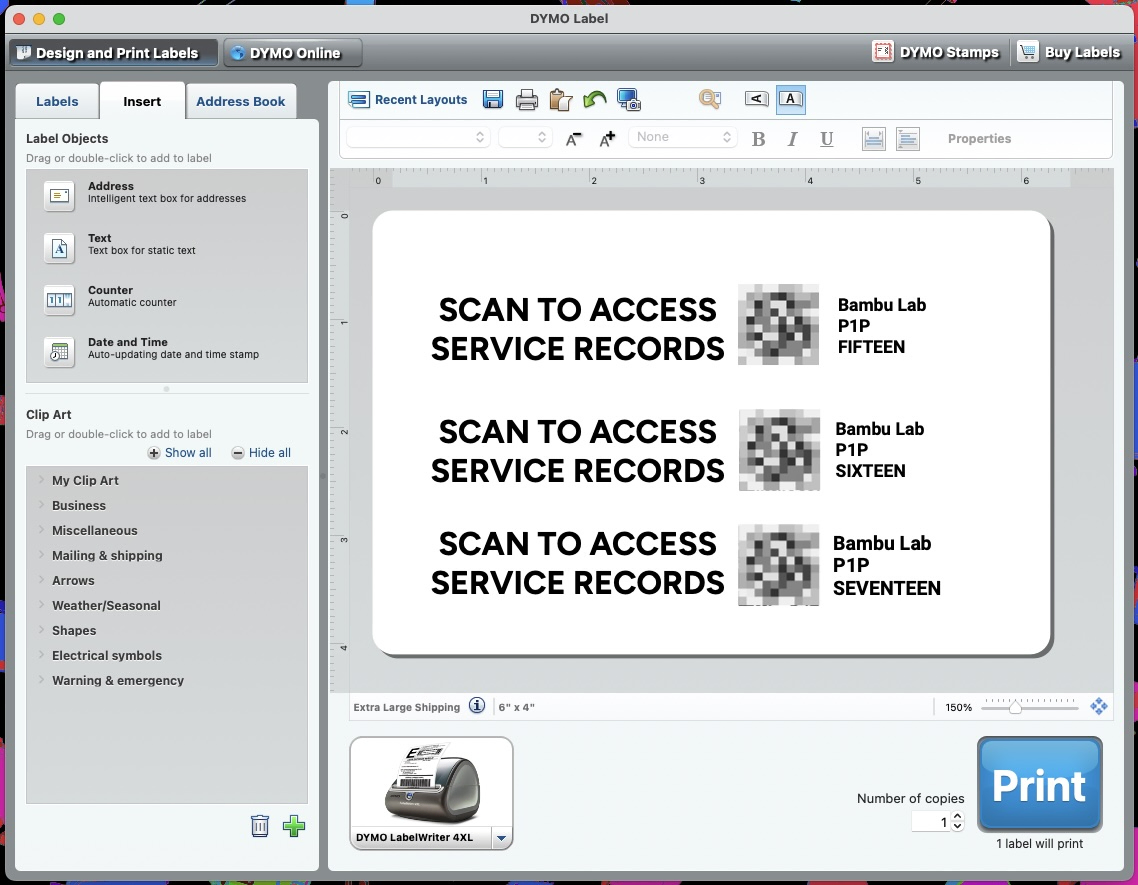Switch to the Labels tab

(x=57, y=101)
